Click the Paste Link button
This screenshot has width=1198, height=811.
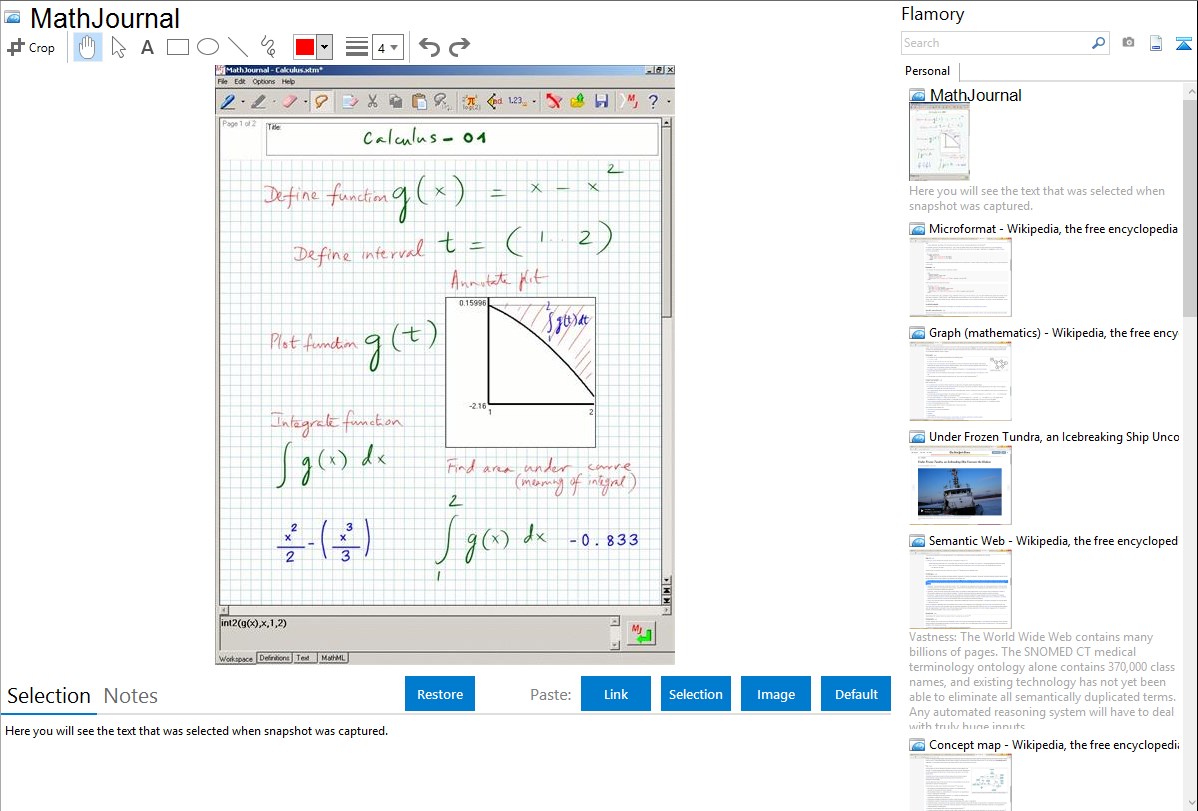click(x=616, y=694)
